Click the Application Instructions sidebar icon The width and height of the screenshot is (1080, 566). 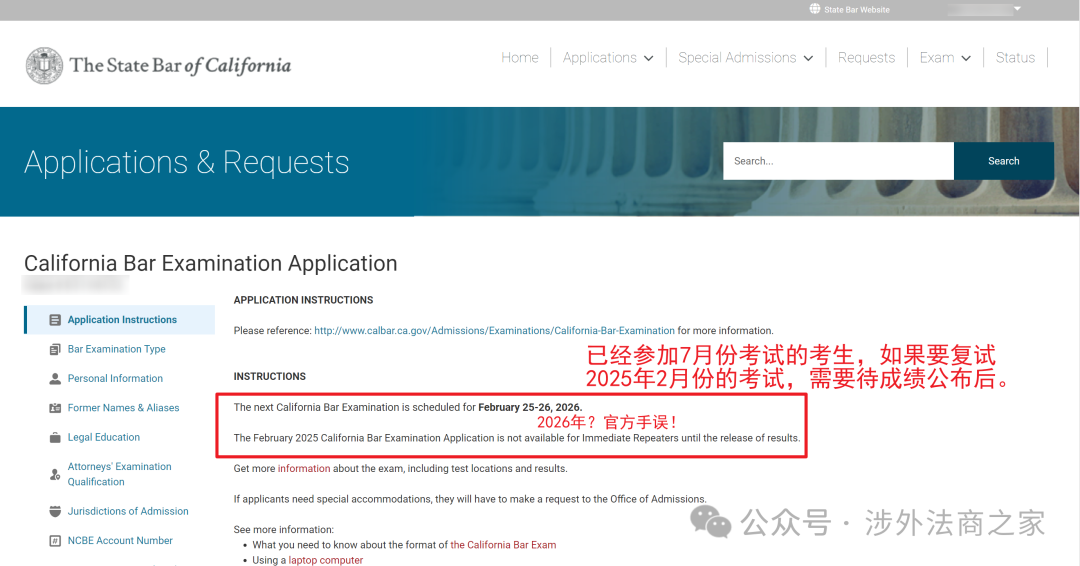point(55,320)
